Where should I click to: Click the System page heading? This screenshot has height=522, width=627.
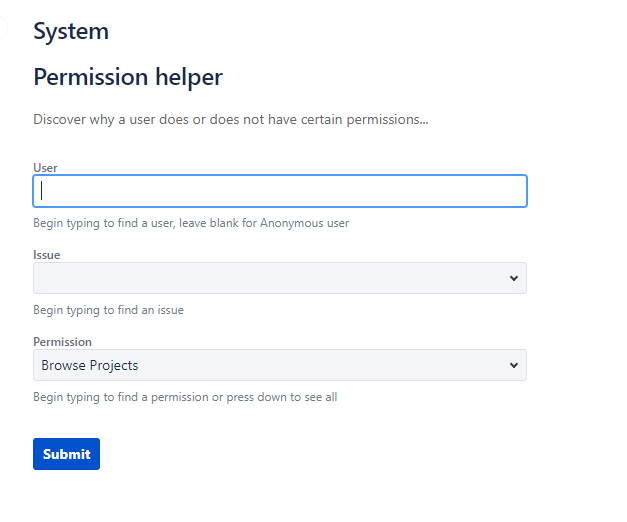tap(71, 31)
